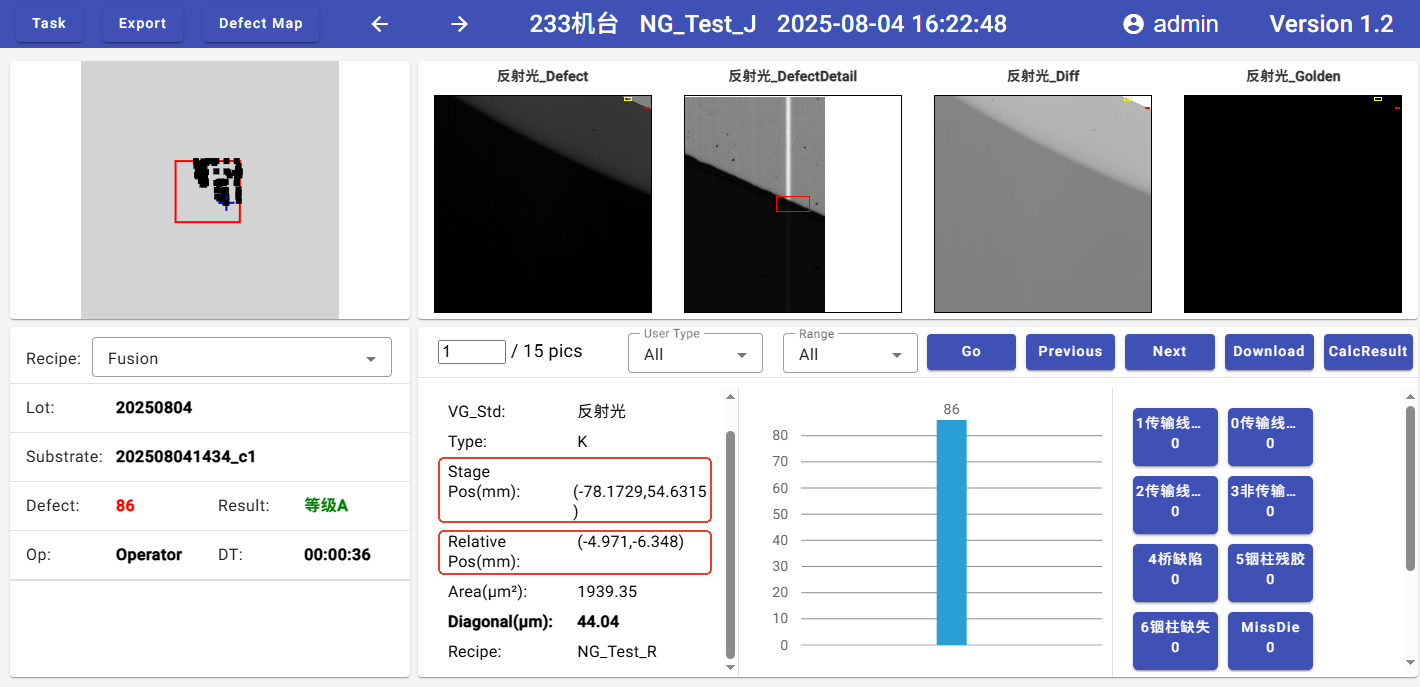The image size is (1420, 687).
Task: Advance to the Next picture
Action: pos(1169,352)
